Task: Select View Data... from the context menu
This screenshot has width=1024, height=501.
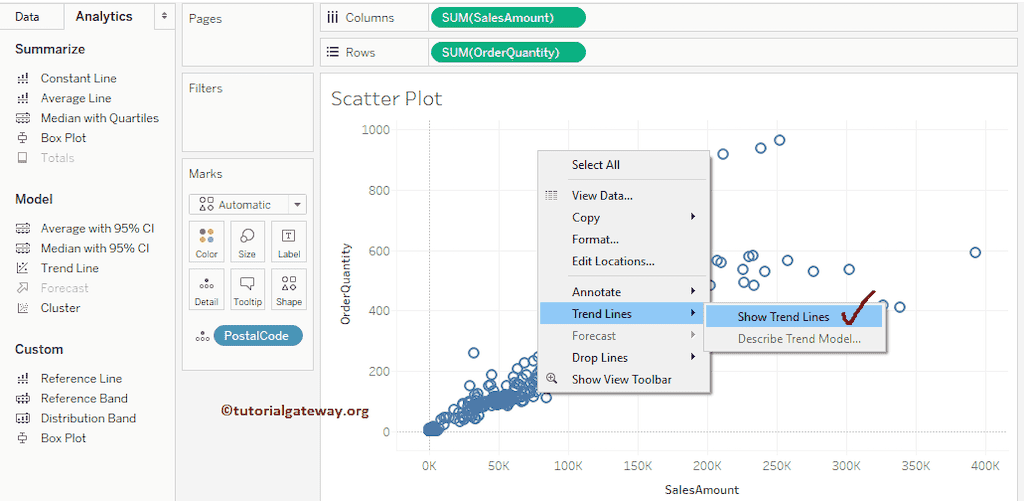Action: [602, 196]
